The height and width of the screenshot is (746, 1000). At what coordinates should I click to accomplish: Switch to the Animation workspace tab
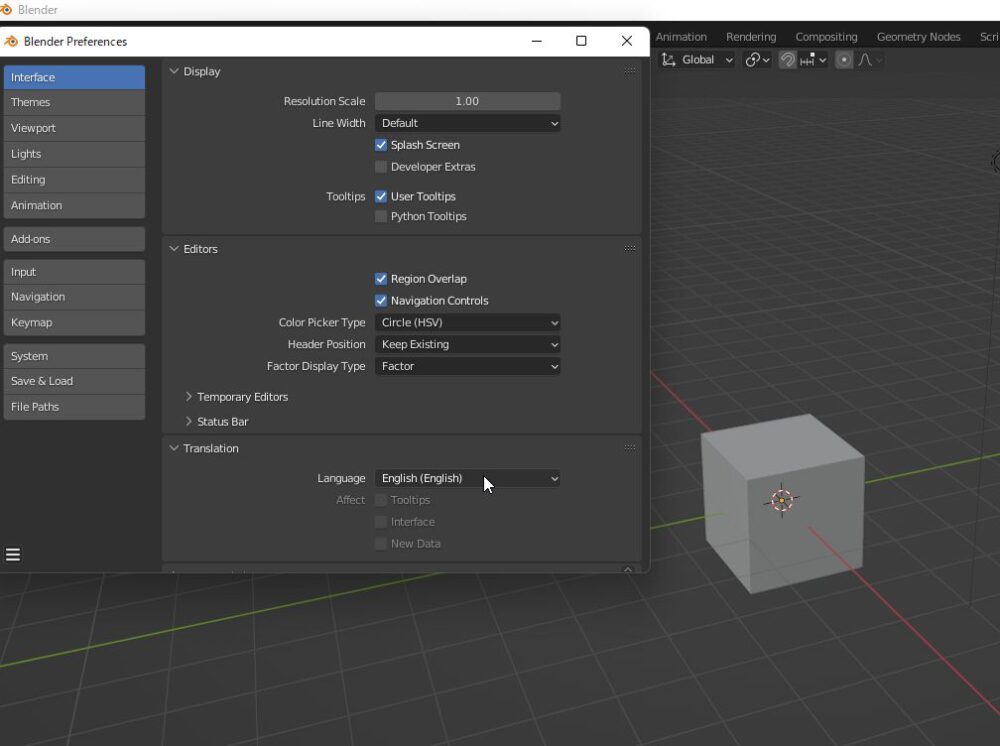pyautogui.click(x=680, y=37)
